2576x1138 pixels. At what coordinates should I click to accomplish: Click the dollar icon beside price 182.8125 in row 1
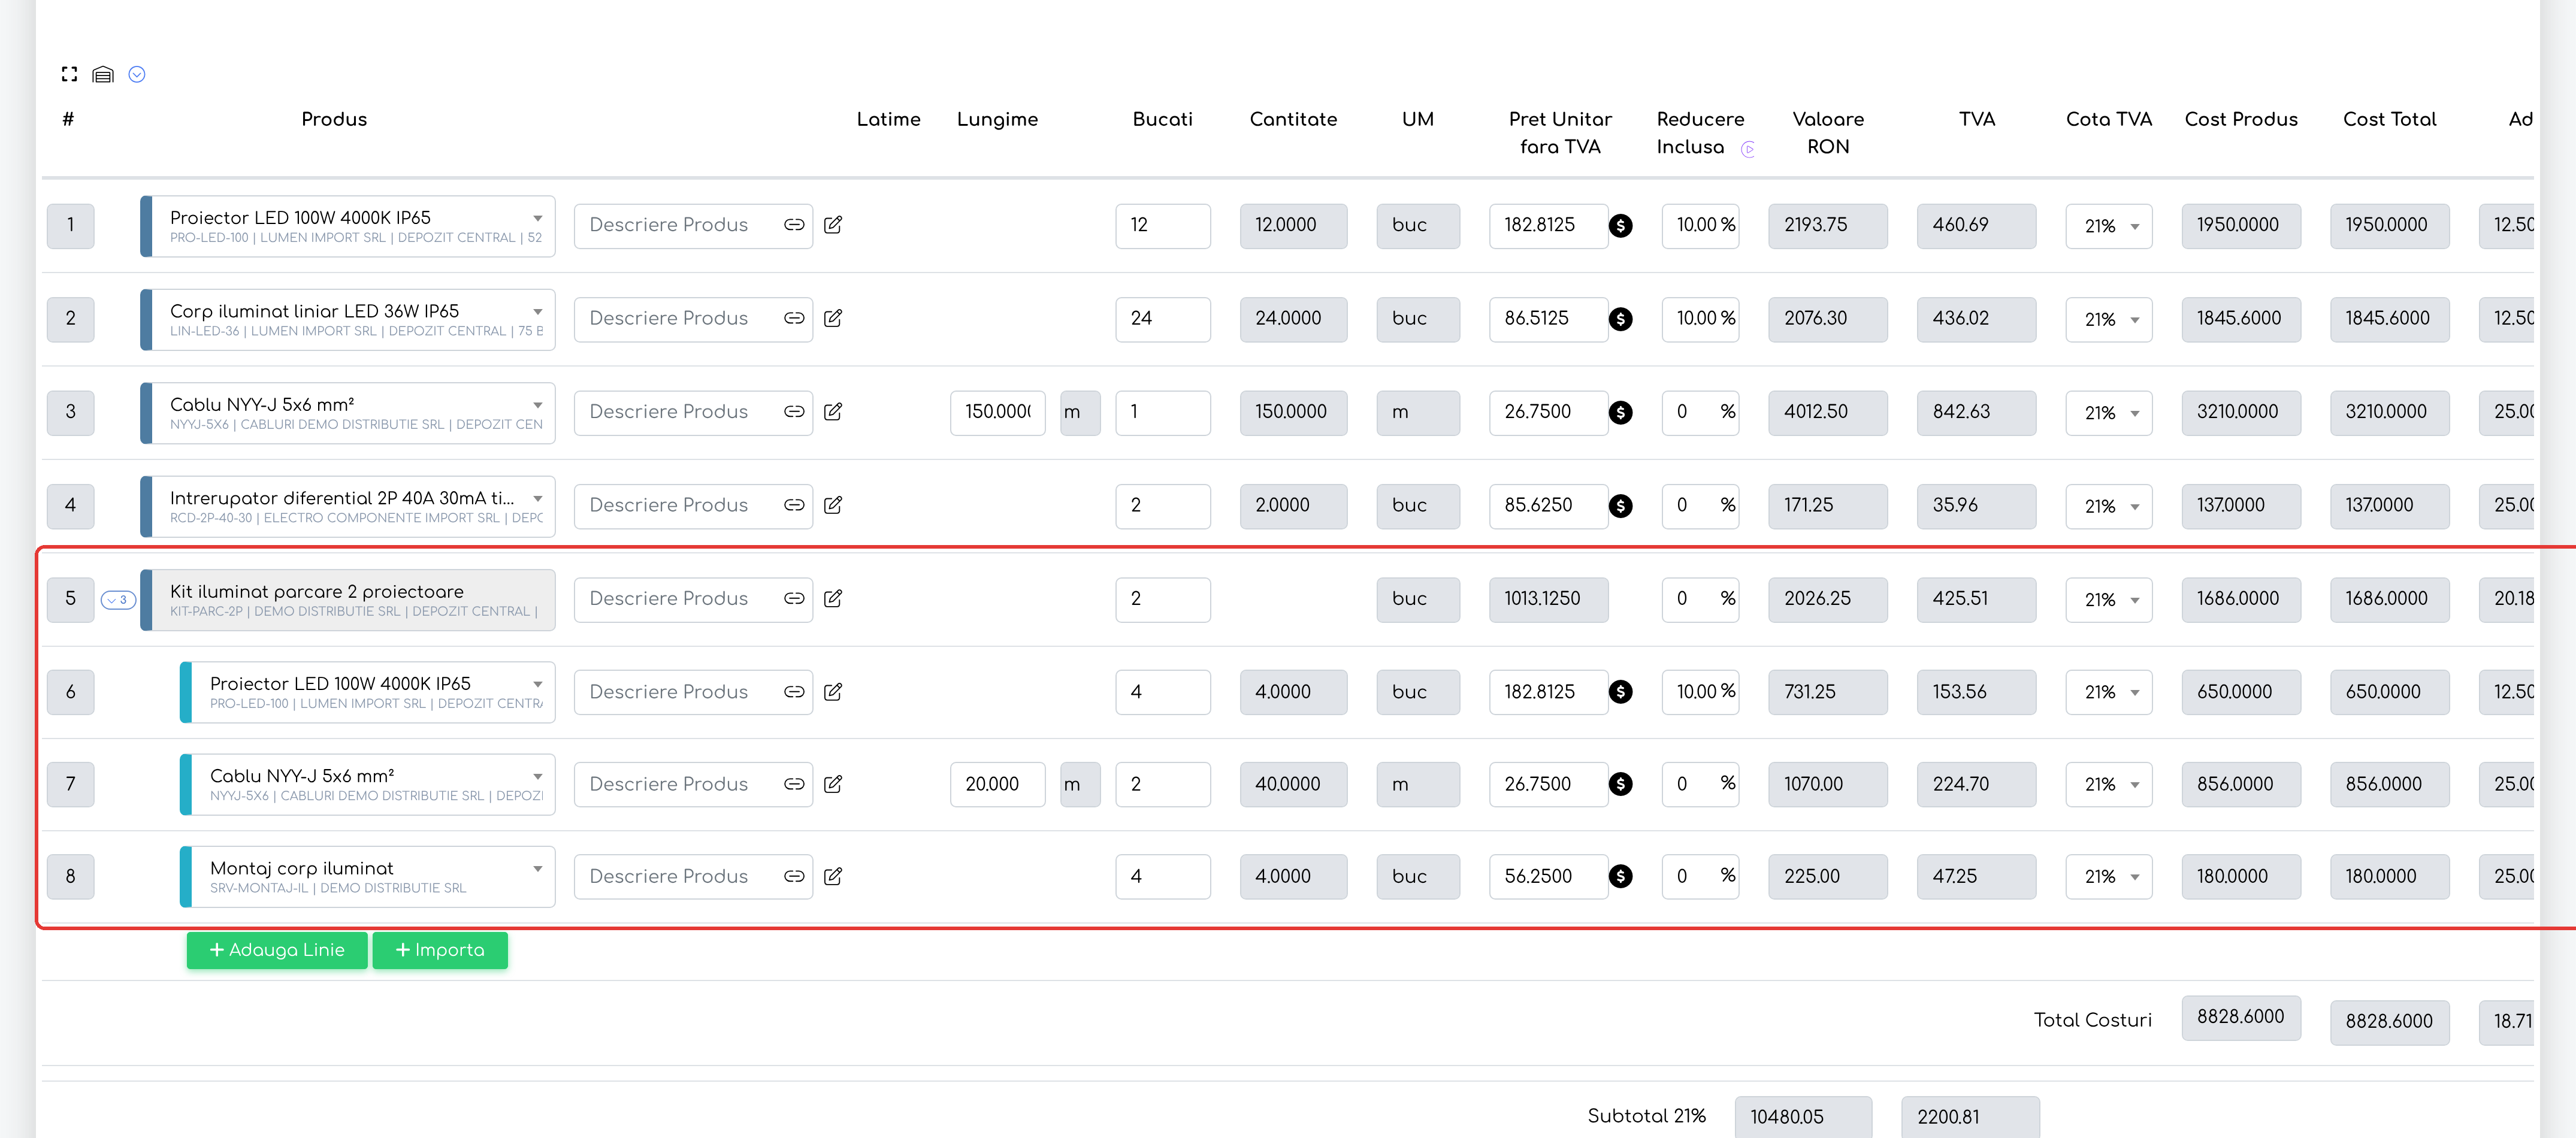tap(1621, 226)
